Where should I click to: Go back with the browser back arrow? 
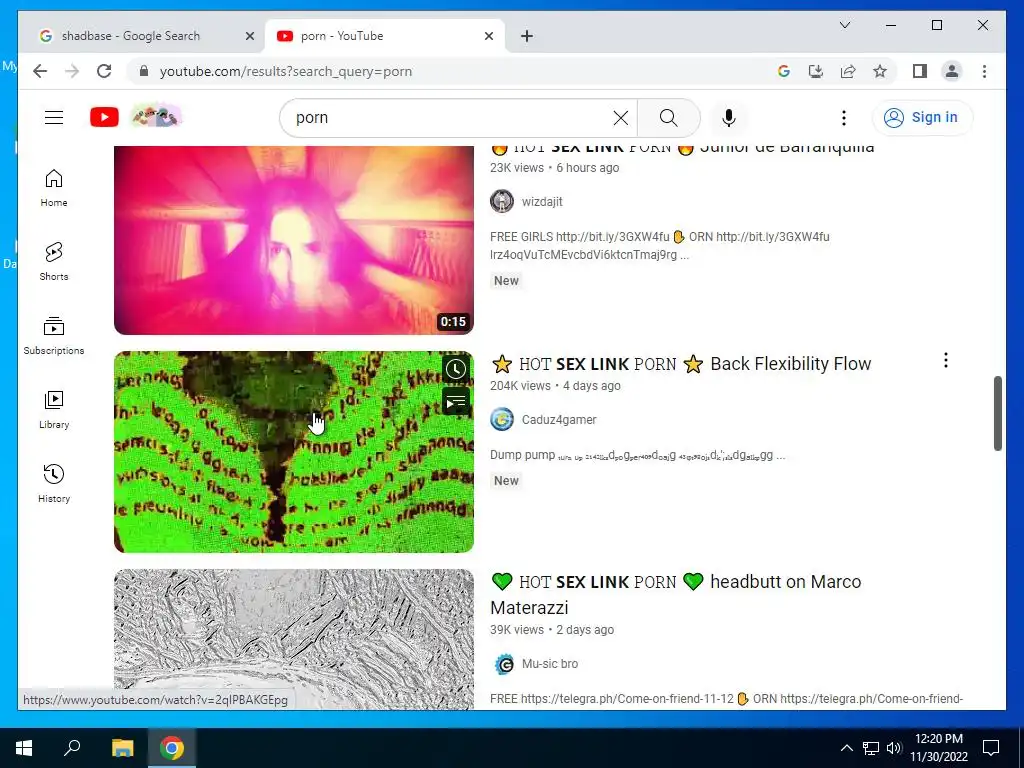(x=40, y=71)
